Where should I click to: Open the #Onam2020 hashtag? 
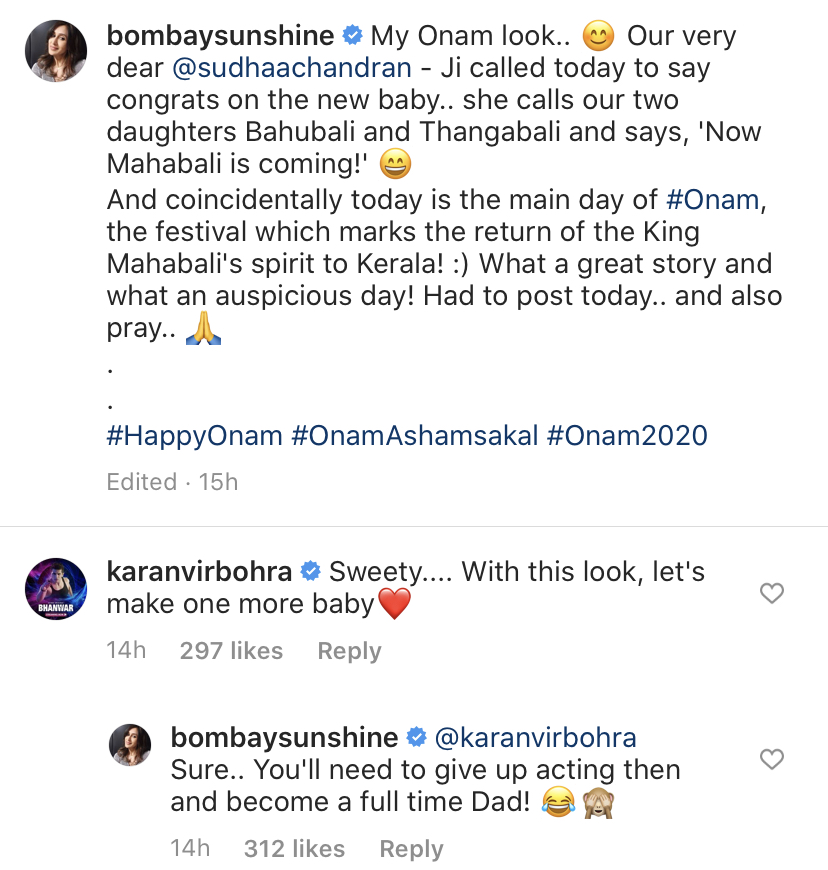pyautogui.click(x=627, y=436)
